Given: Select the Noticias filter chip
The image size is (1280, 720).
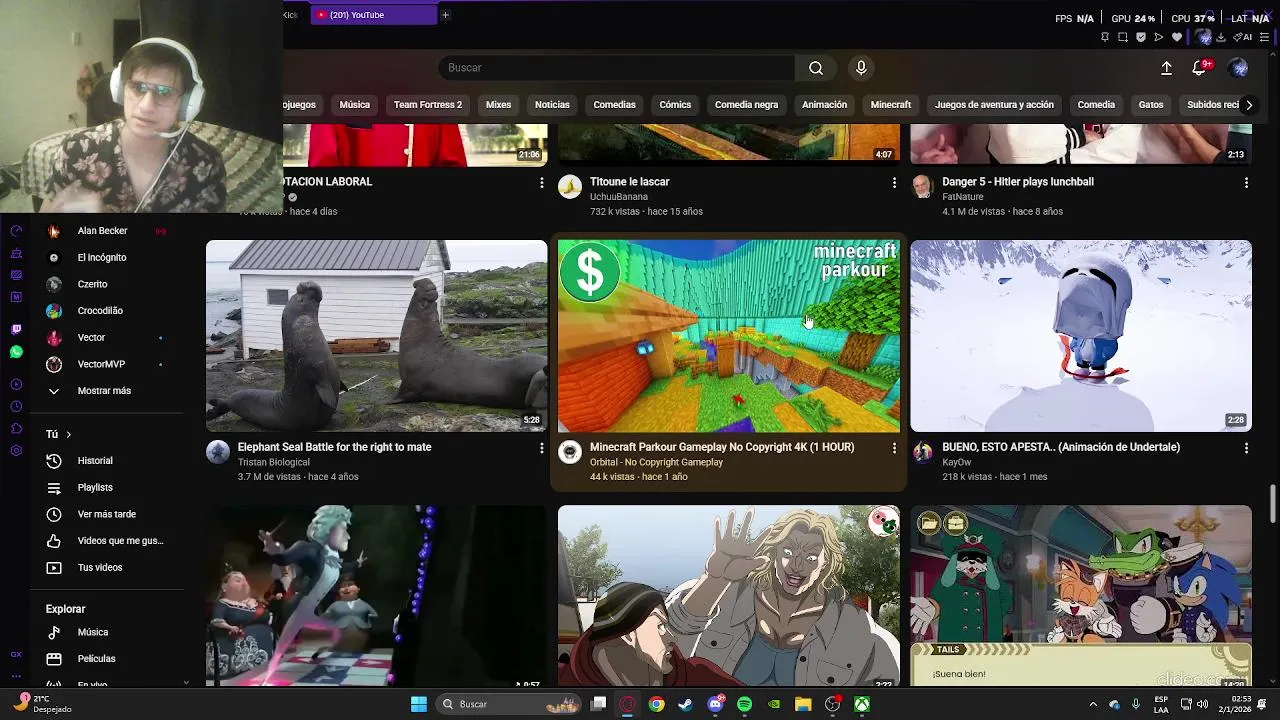Looking at the screenshot, I should click(x=552, y=105).
